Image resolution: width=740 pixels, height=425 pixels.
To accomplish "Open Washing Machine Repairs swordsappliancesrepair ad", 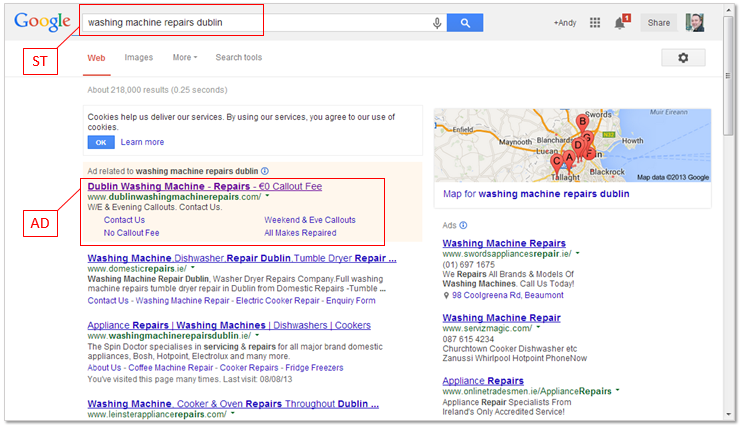I will point(504,243).
